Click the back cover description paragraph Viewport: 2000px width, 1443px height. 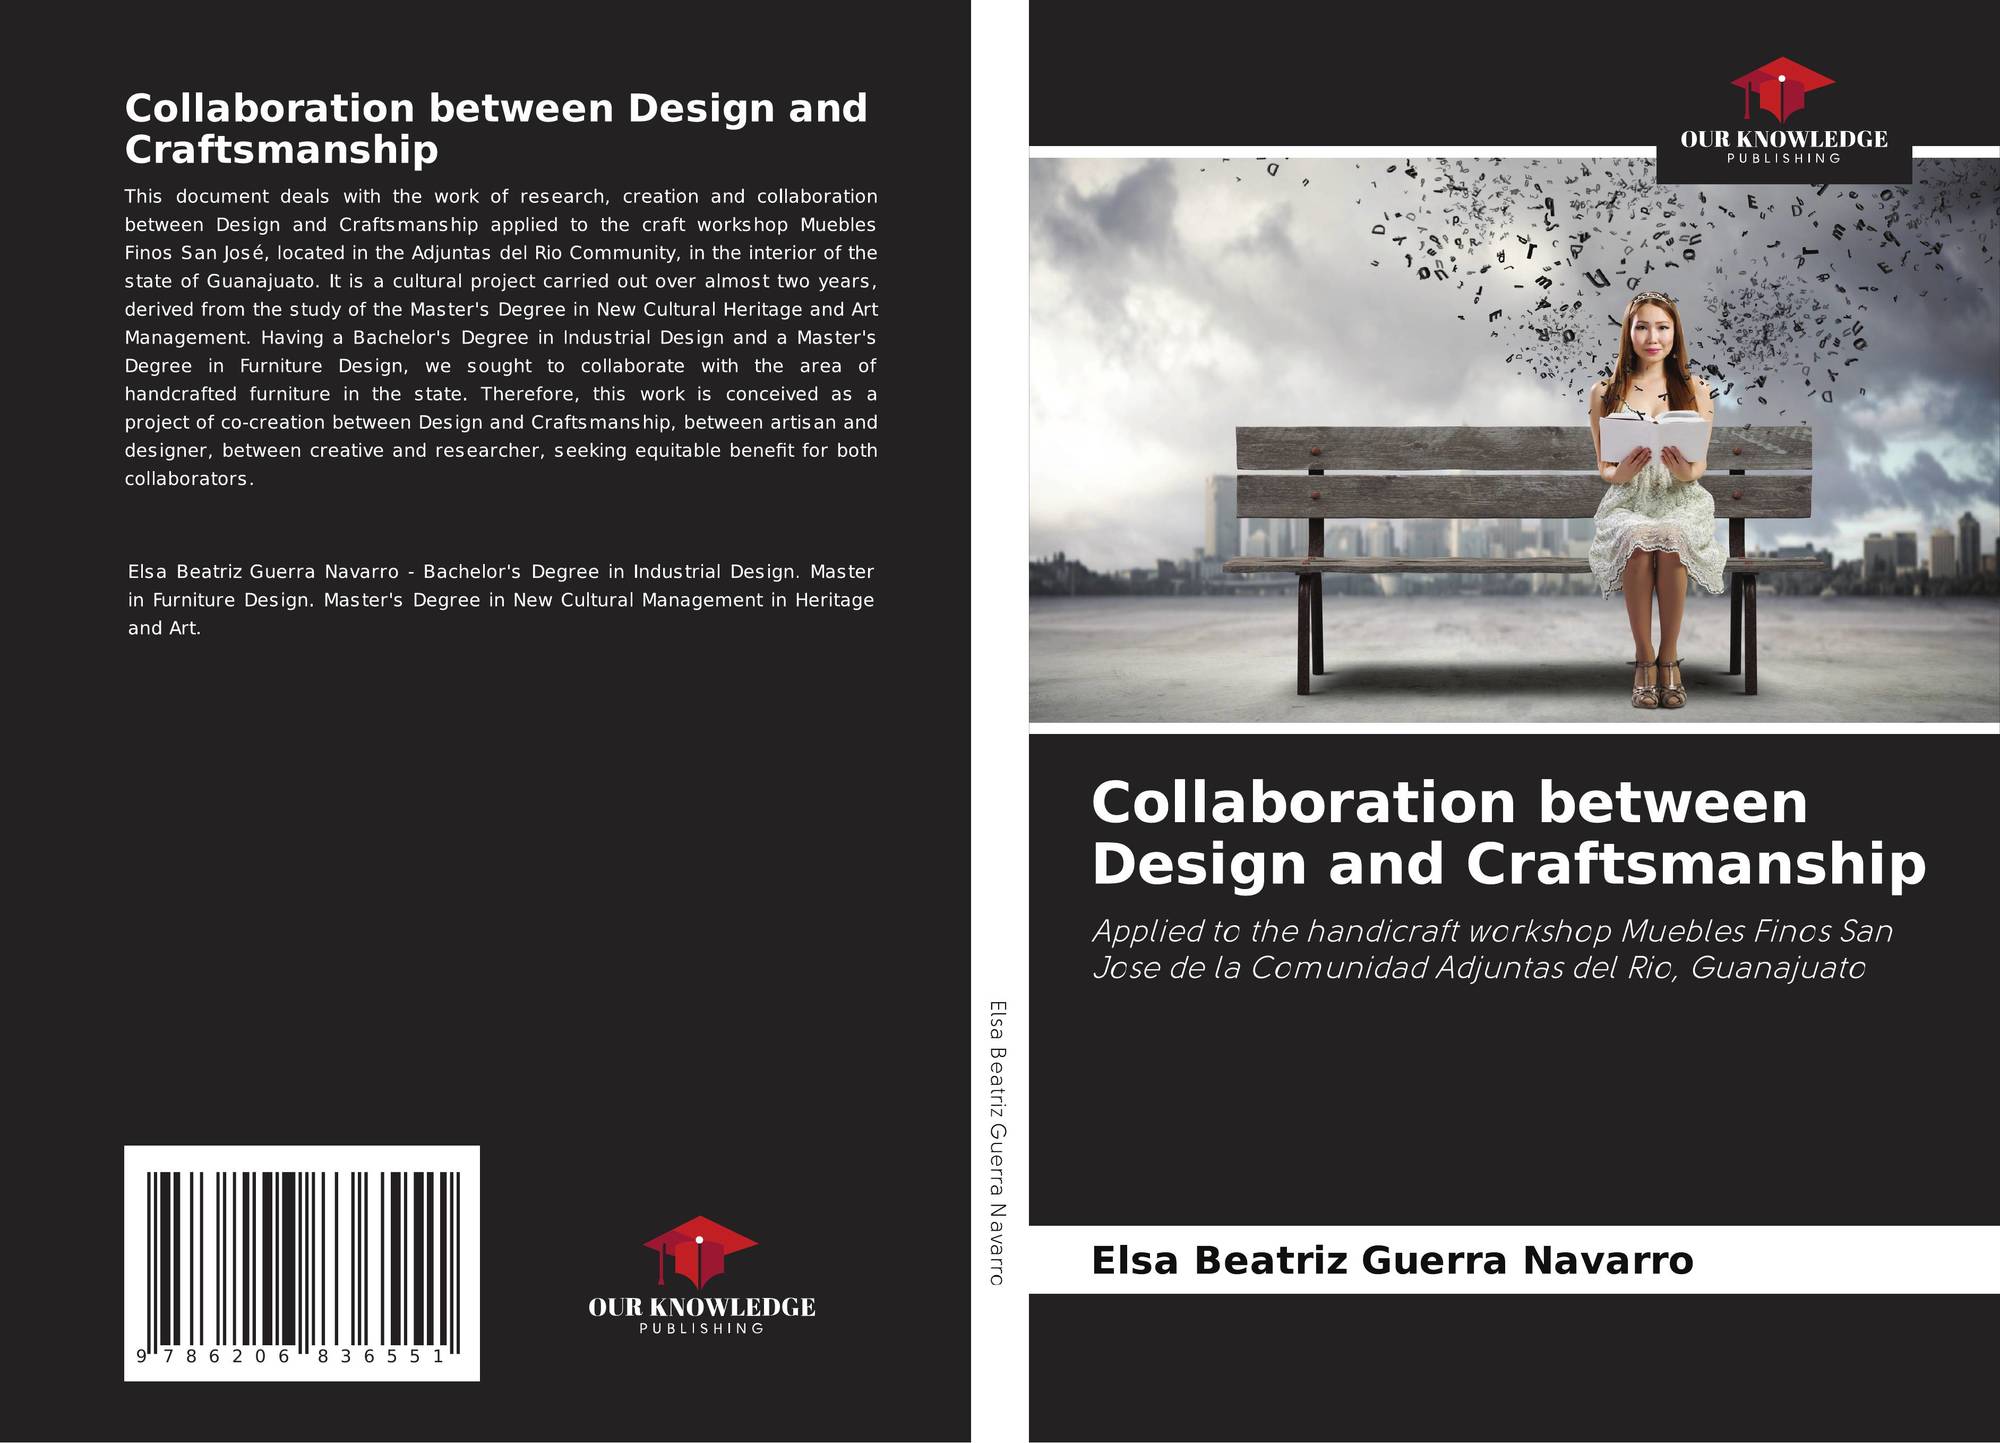(x=500, y=337)
